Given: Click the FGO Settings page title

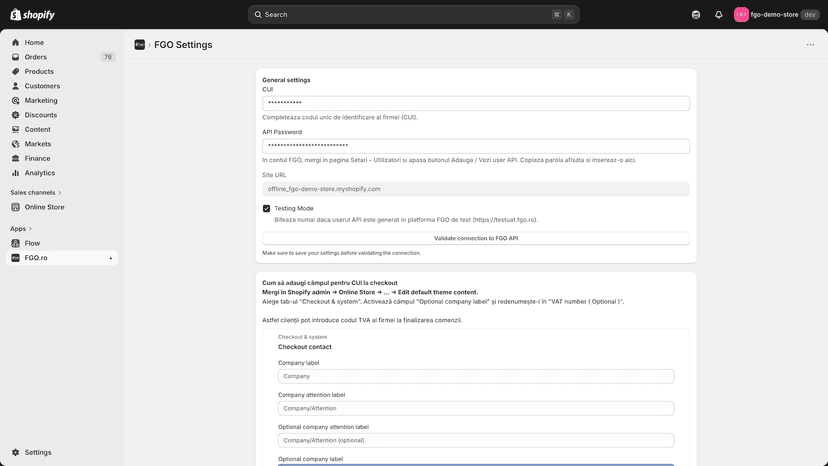Looking at the screenshot, I should [183, 45].
